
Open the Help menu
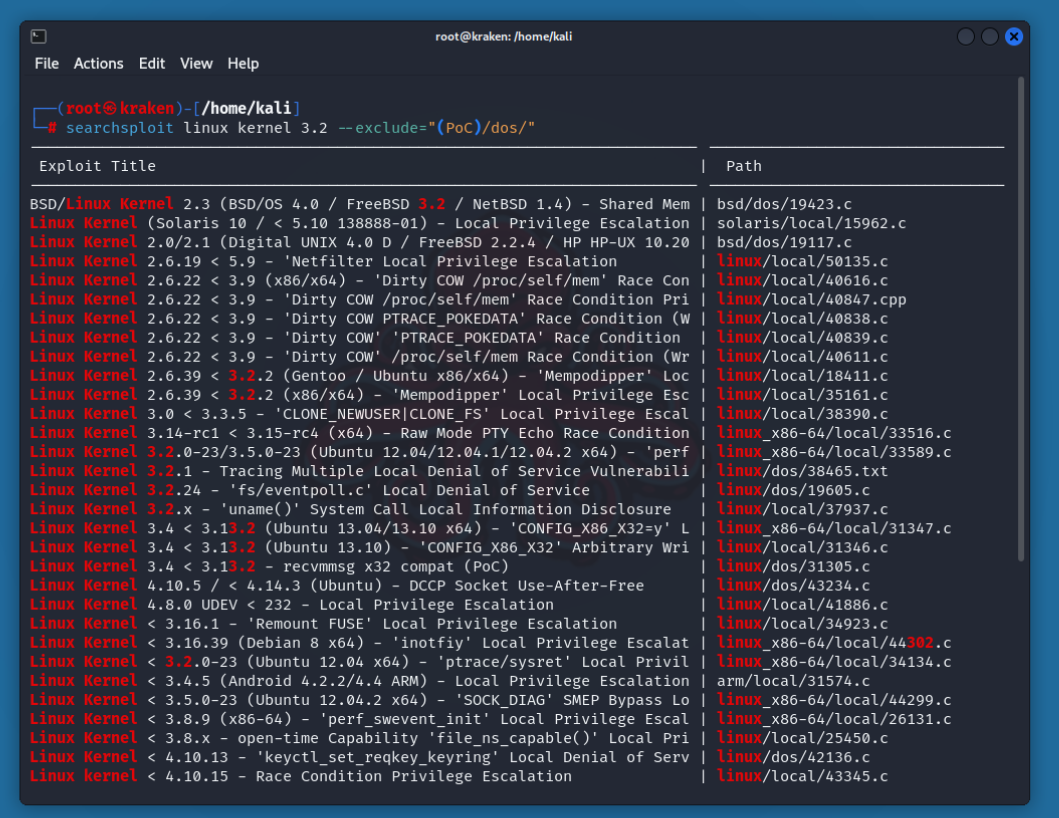tap(243, 63)
